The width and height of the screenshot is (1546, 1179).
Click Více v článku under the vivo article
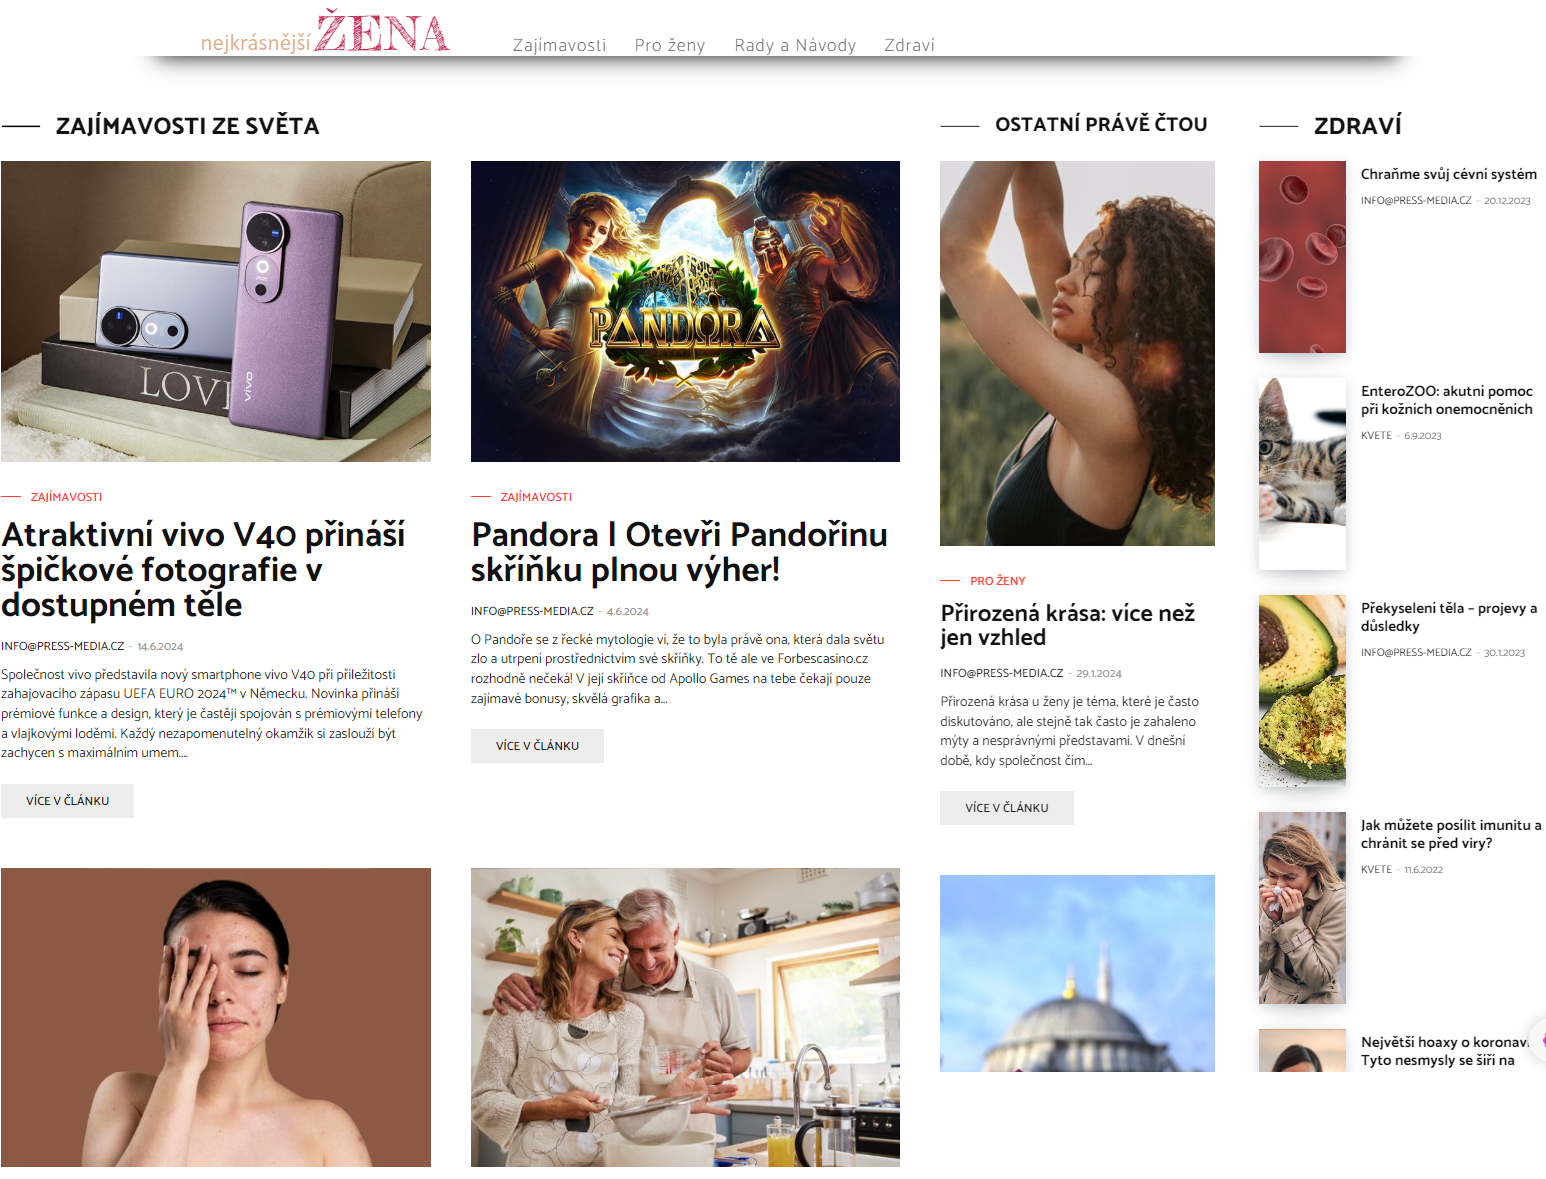click(67, 801)
